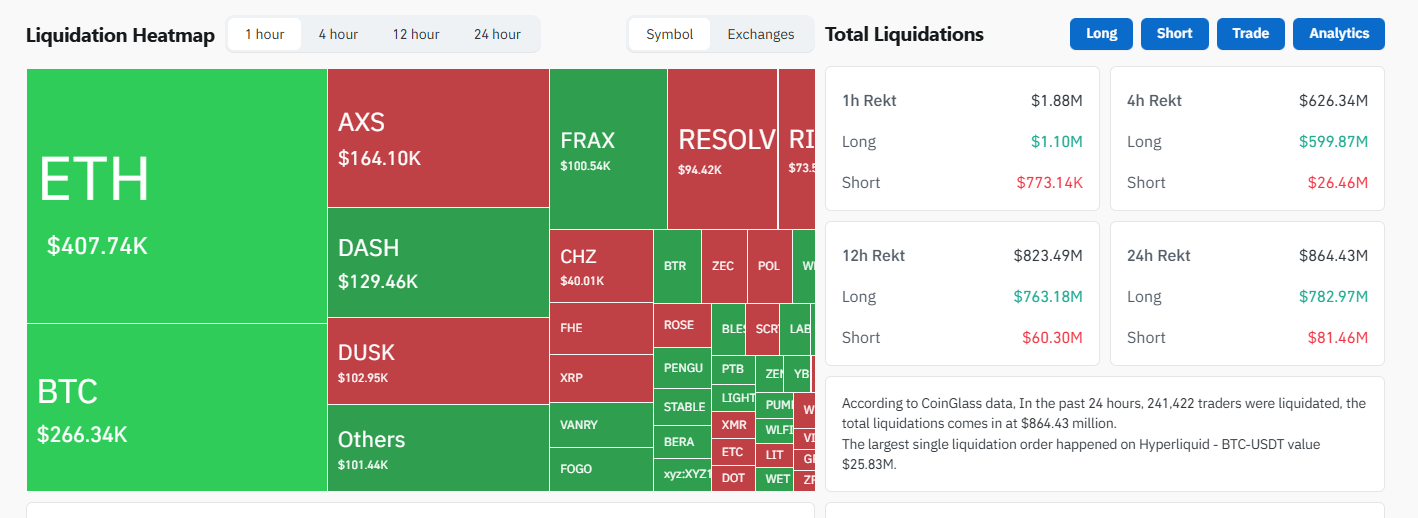Open the Others heatmap block
Screen dimensions: 1418x518
pos(438,447)
